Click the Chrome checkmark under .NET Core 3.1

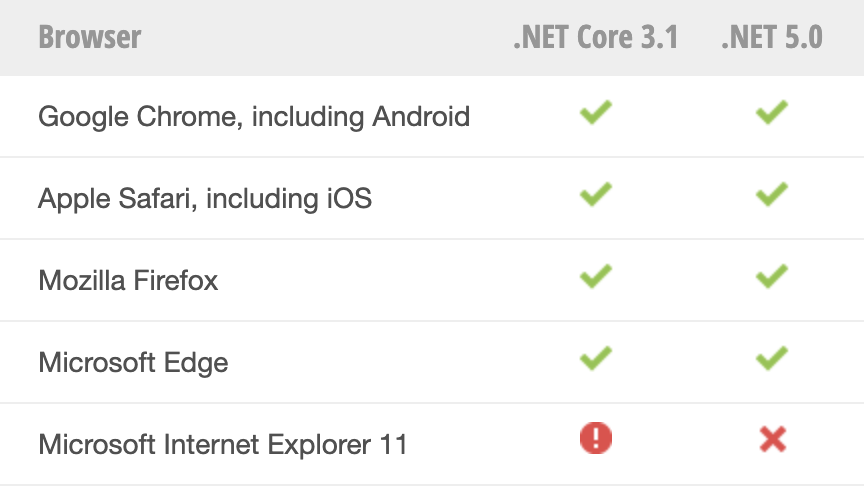point(596,112)
